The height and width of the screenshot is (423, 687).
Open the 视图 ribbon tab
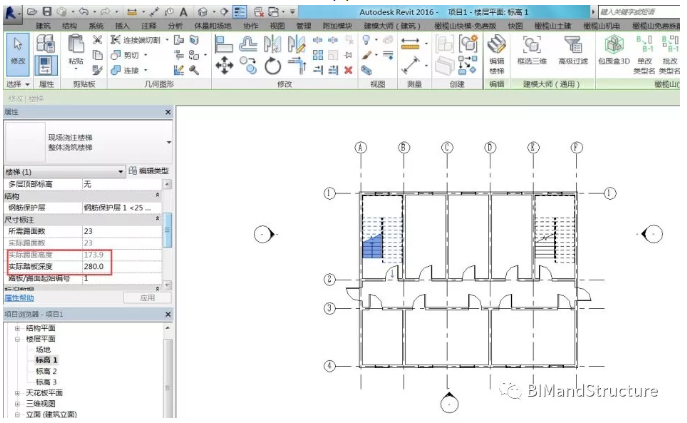277,26
